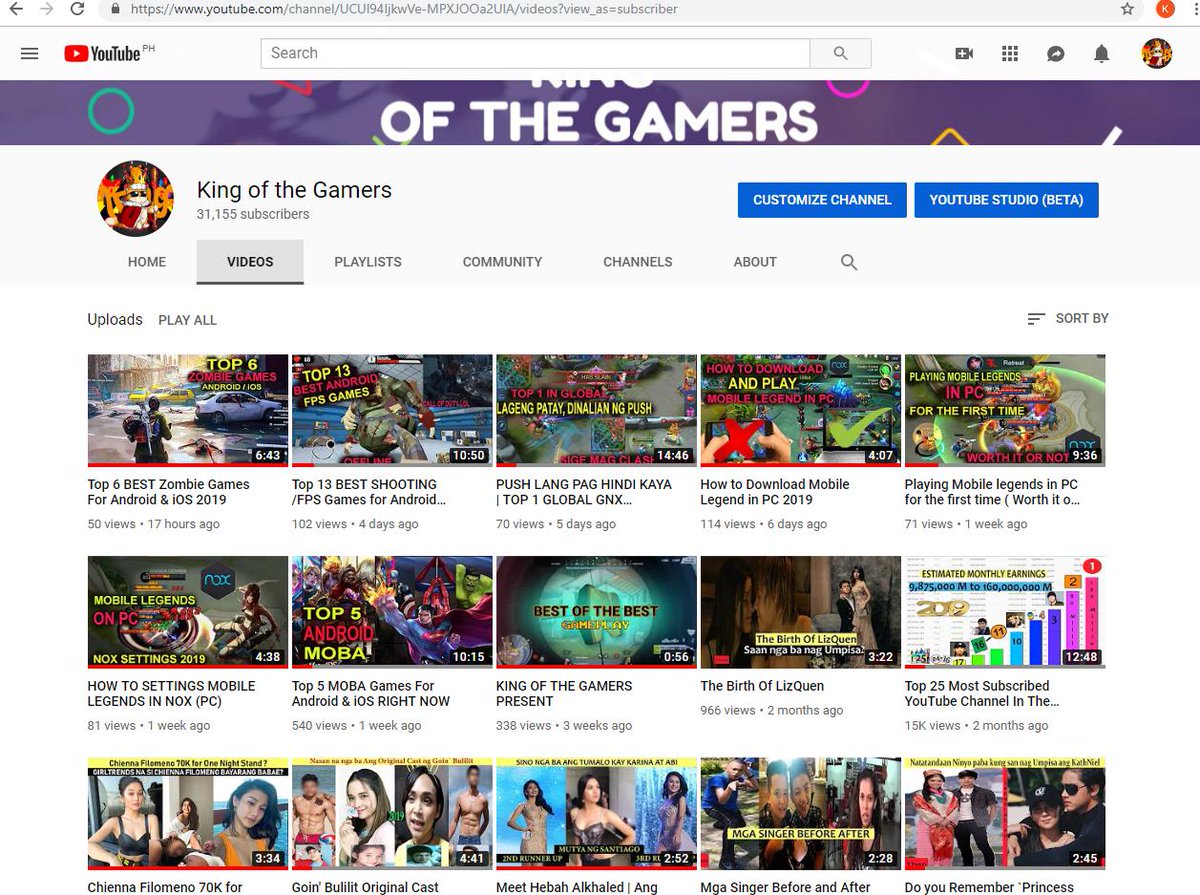The image size is (1200, 895).
Task: Click title Top 25 Most Subscribed YouTube Channel
Action: coord(982,694)
